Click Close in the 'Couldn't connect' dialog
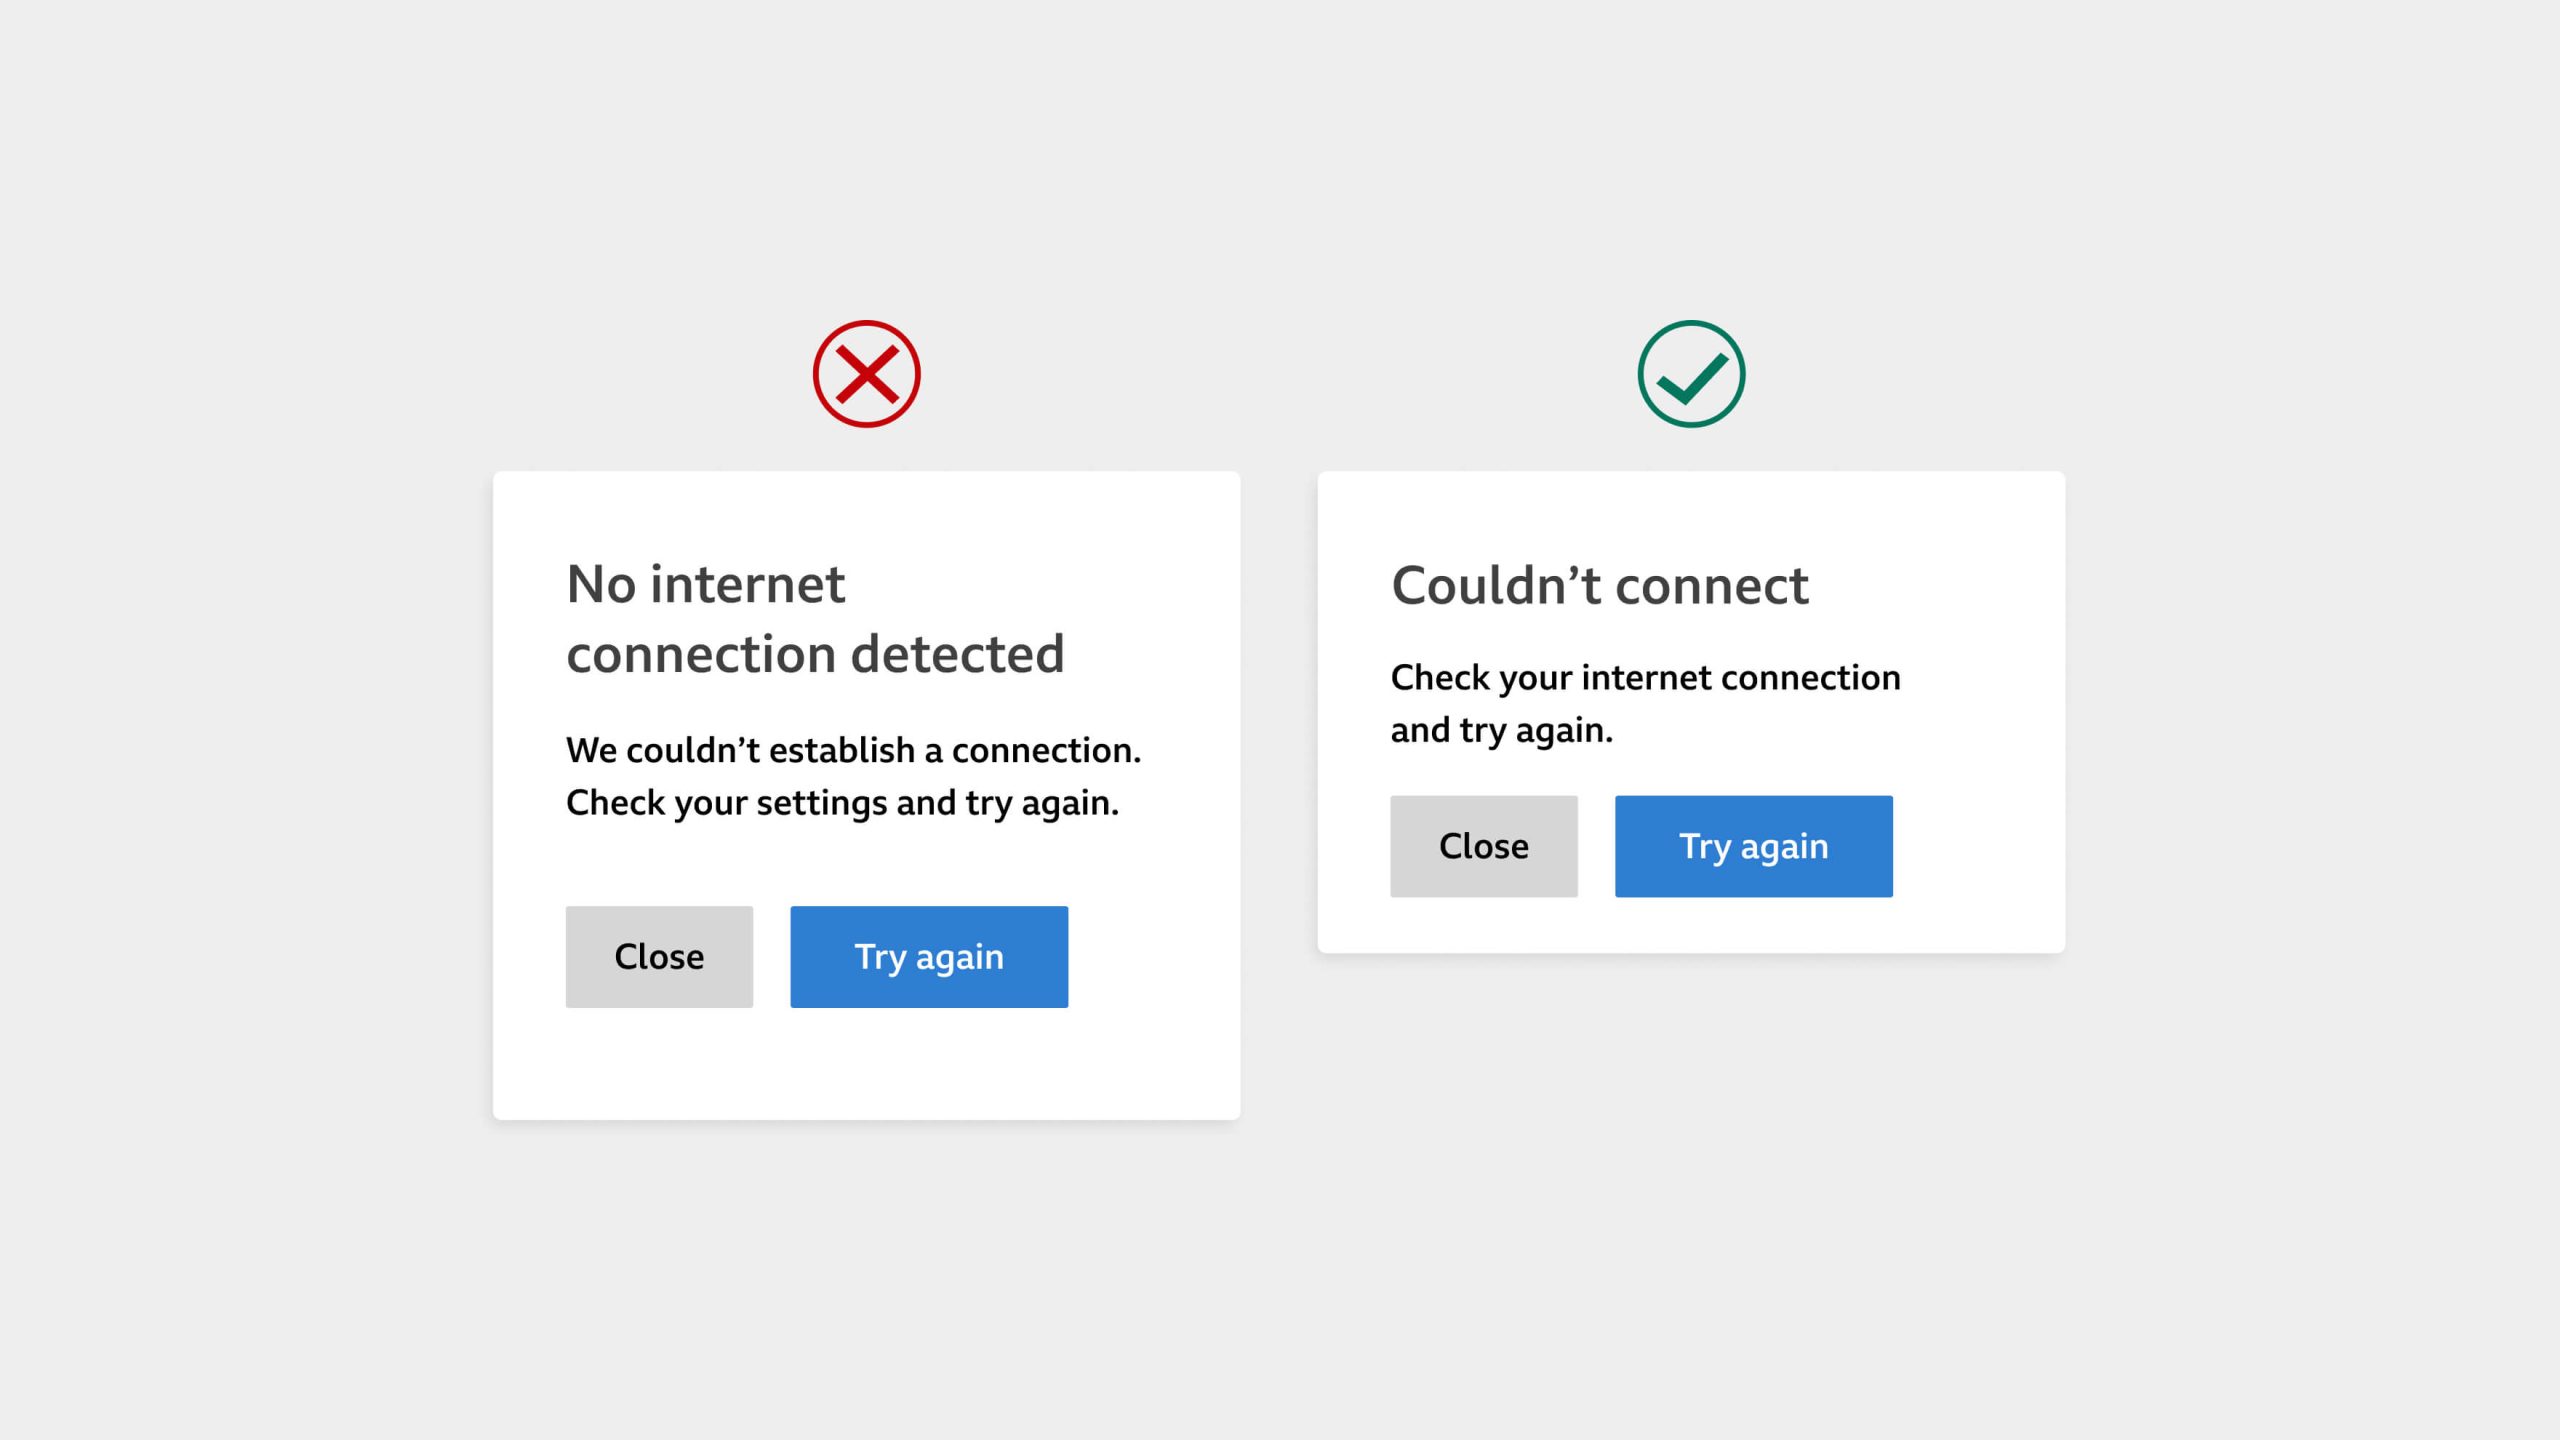 (x=1483, y=845)
